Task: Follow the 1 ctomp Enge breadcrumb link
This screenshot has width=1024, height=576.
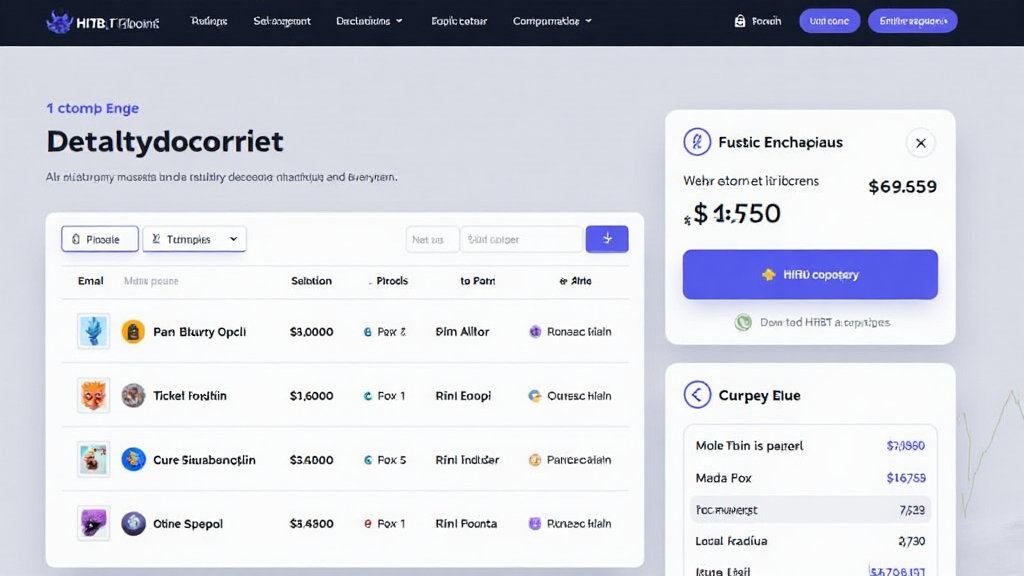Action: [x=92, y=108]
